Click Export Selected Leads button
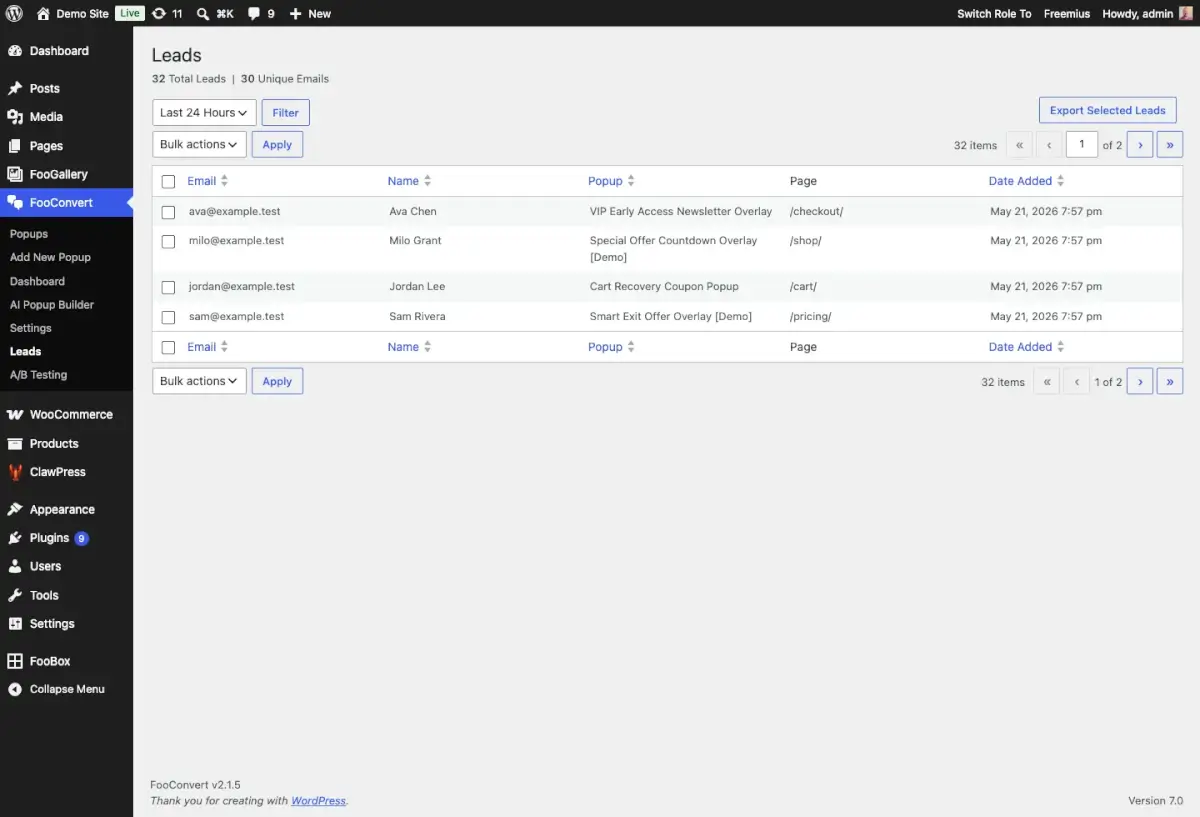Image resolution: width=1200 pixels, height=817 pixels. pos(1108,110)
